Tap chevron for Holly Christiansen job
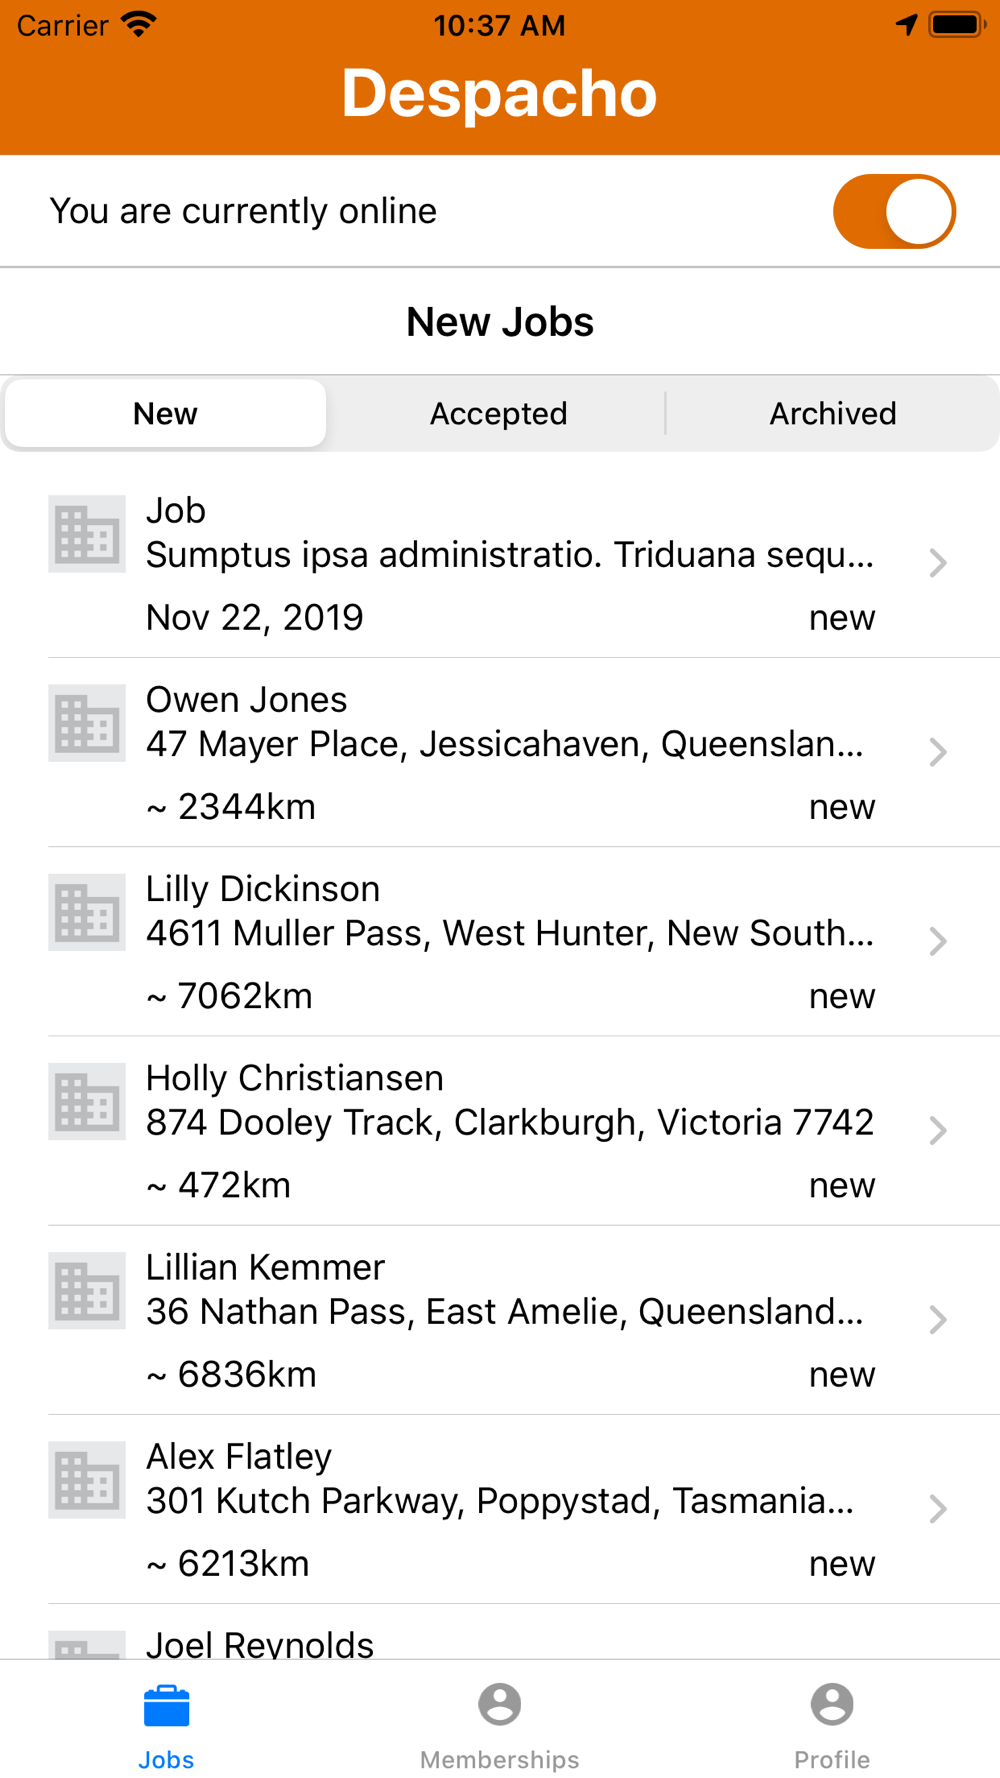 [937, 1130]
